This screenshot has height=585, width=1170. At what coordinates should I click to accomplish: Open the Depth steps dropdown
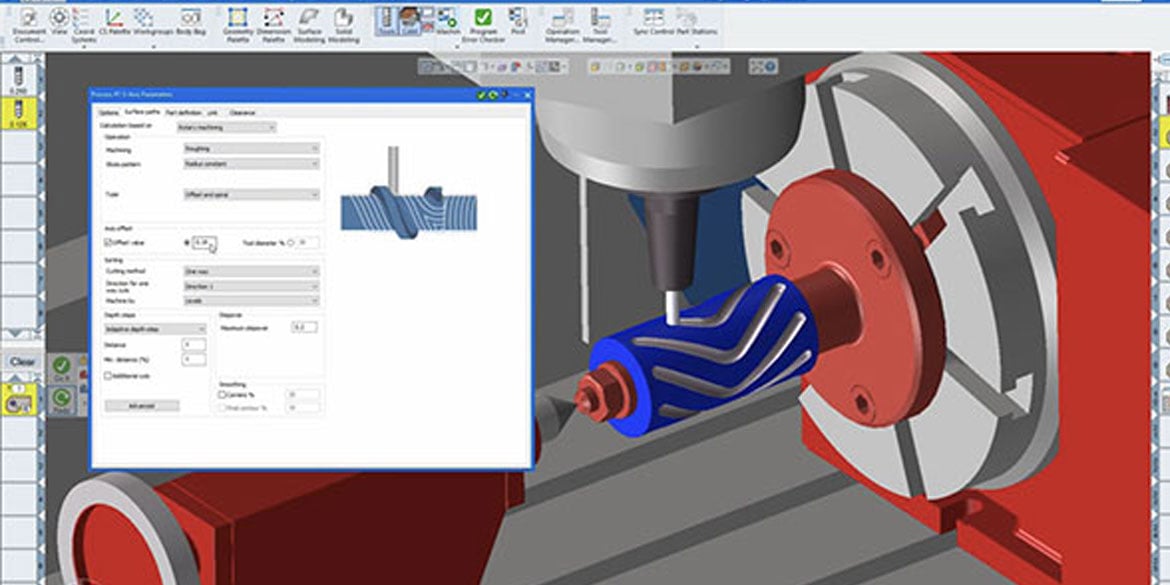tap(155, 329)
